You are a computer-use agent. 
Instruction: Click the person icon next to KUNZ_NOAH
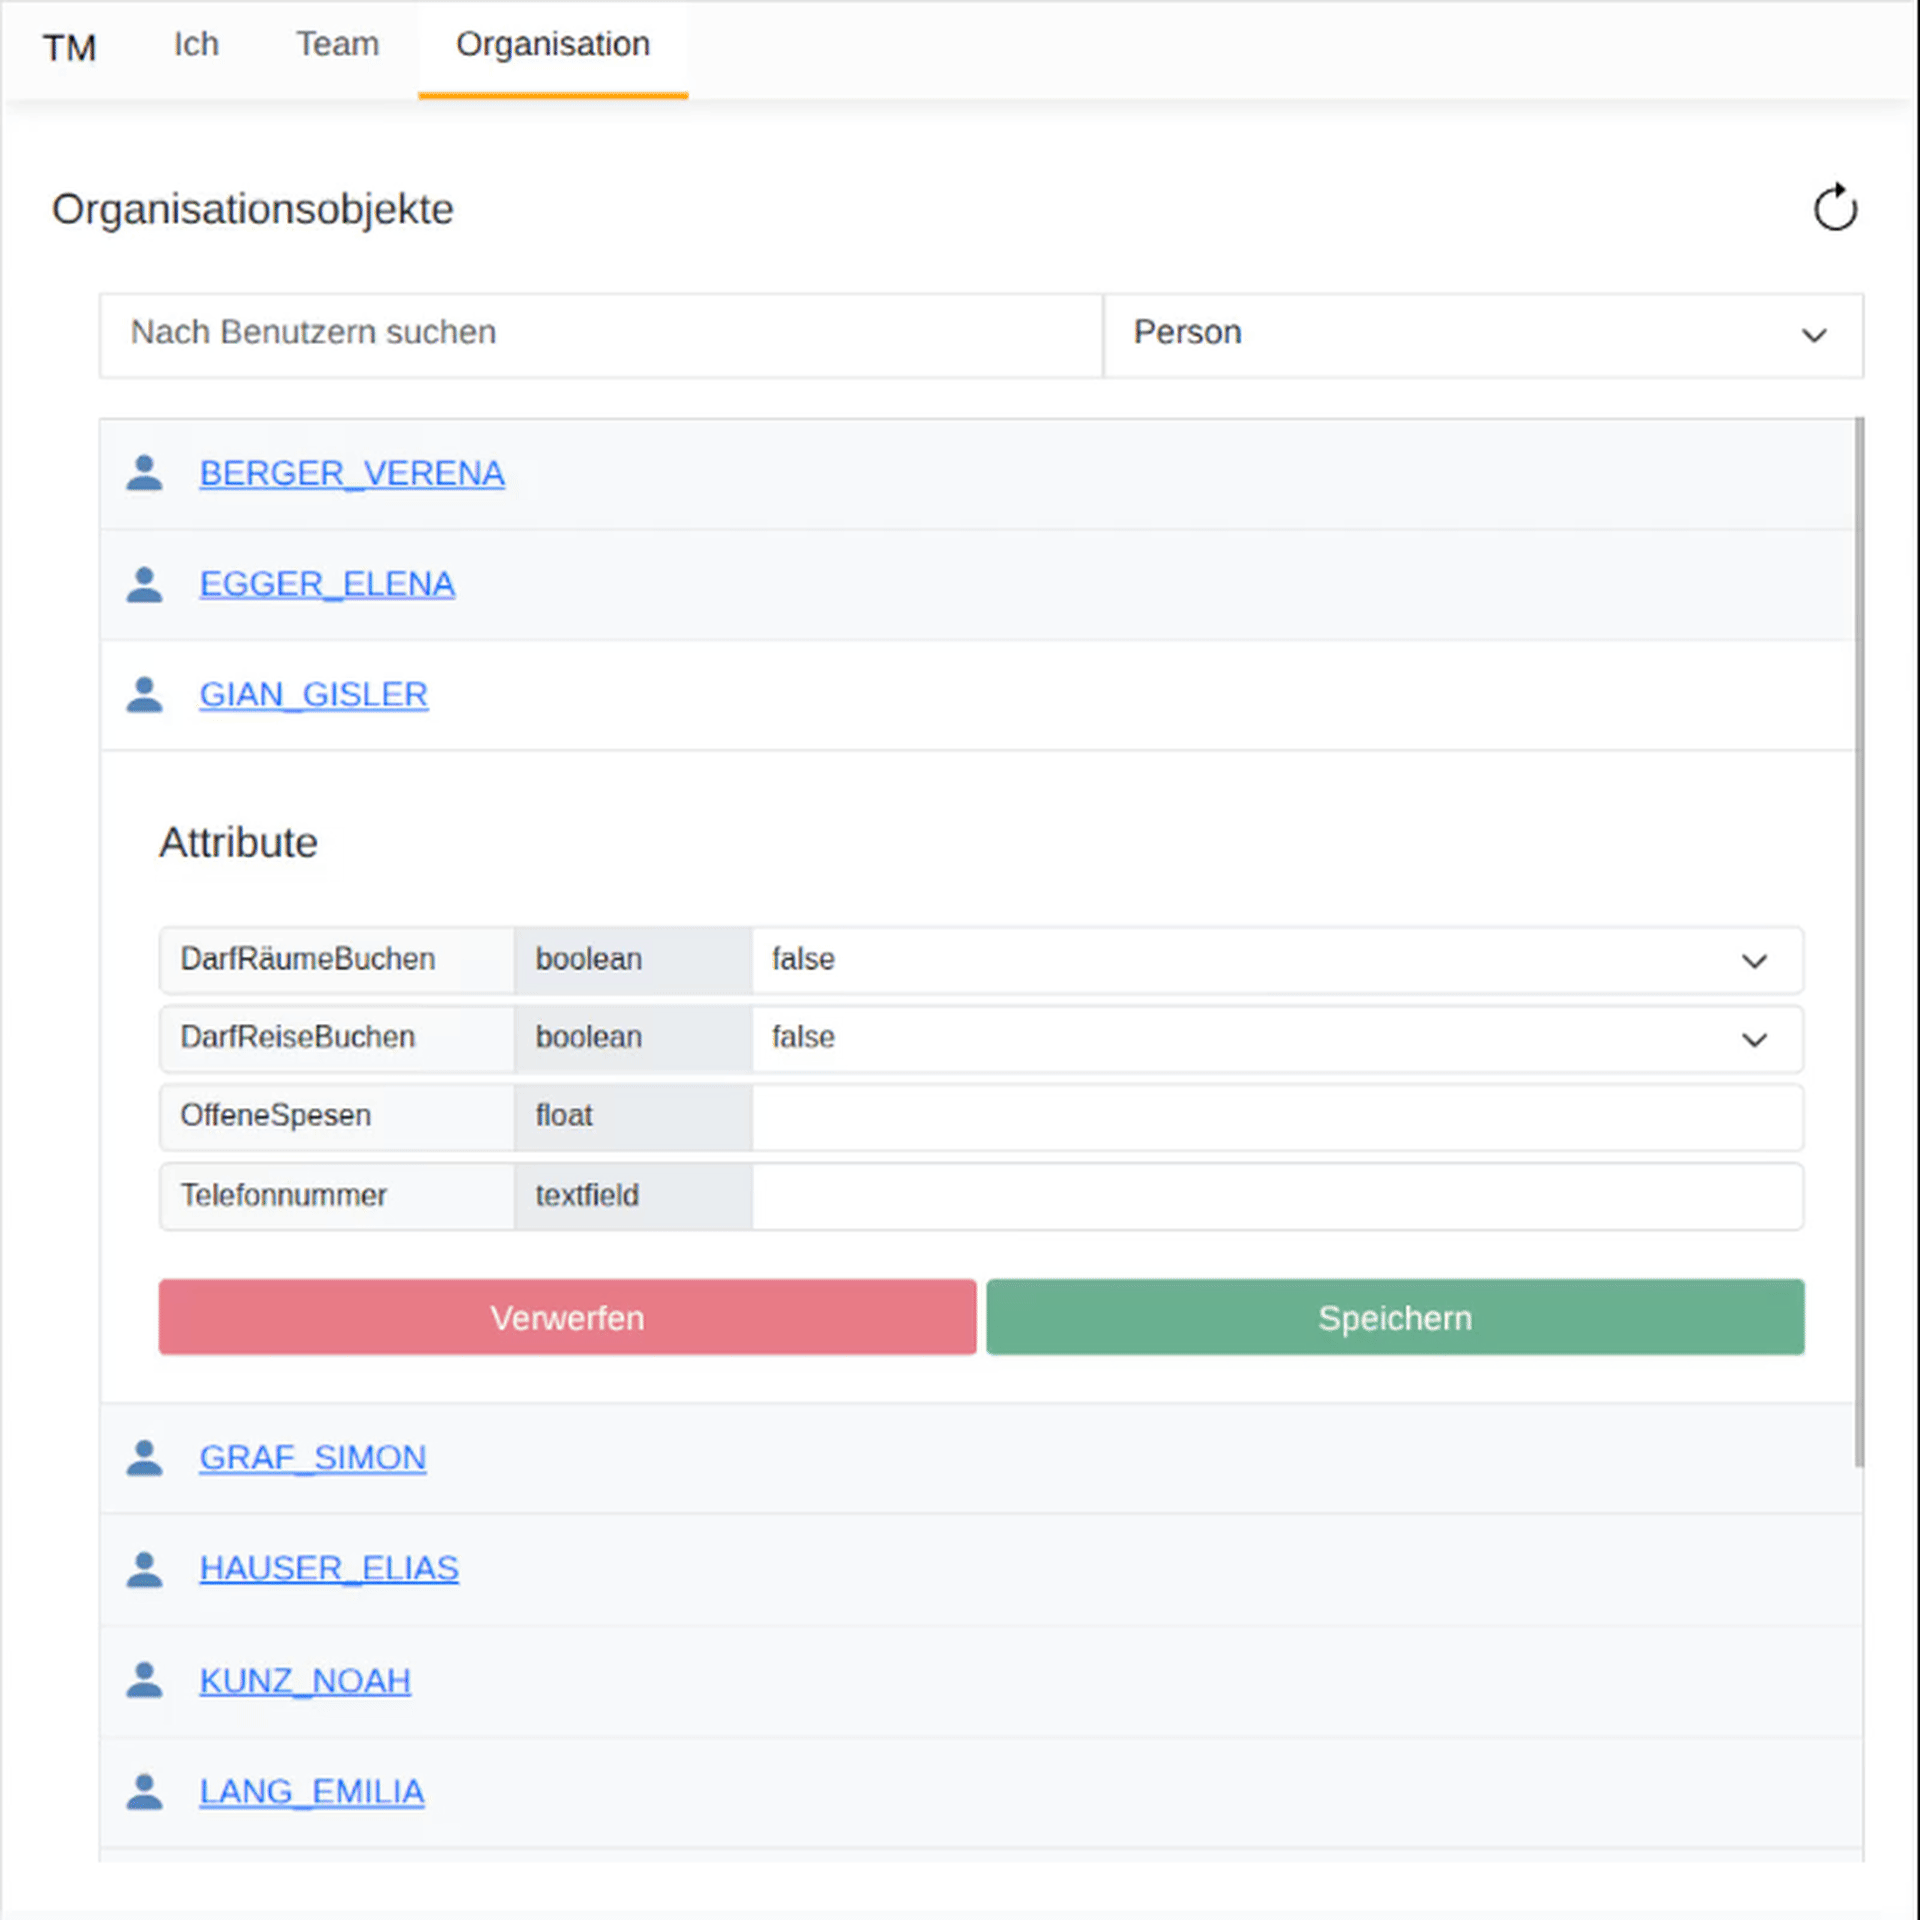click(x=144, y=1680)
